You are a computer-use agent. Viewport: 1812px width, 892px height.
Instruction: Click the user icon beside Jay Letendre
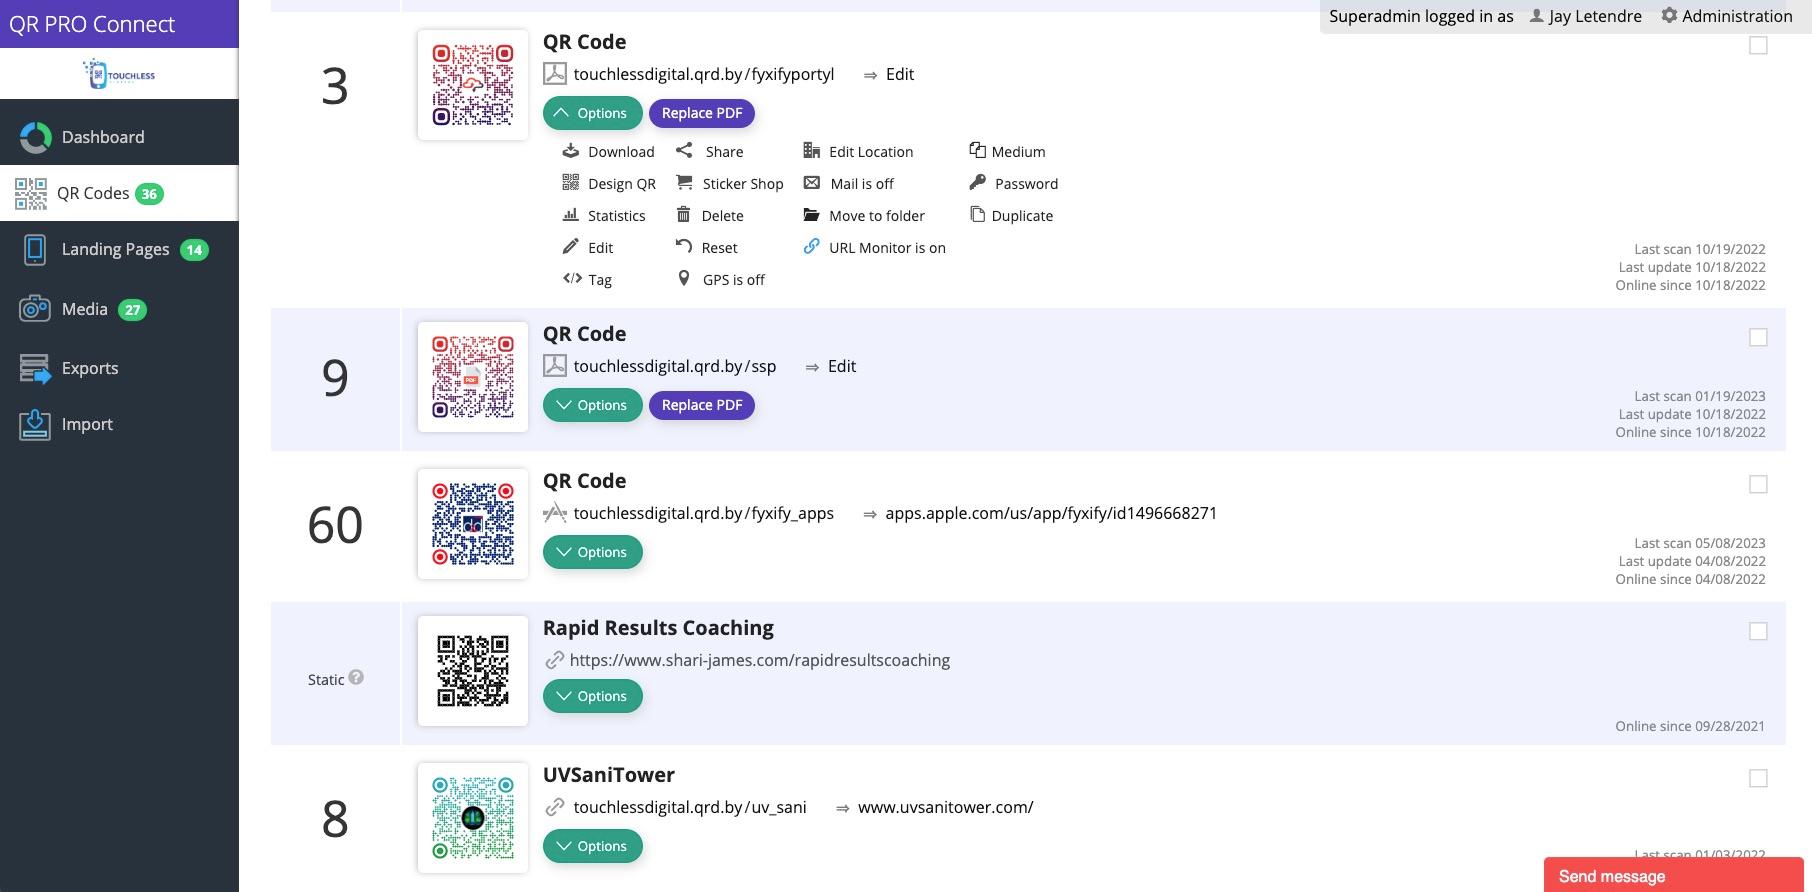coord(1537,16)
